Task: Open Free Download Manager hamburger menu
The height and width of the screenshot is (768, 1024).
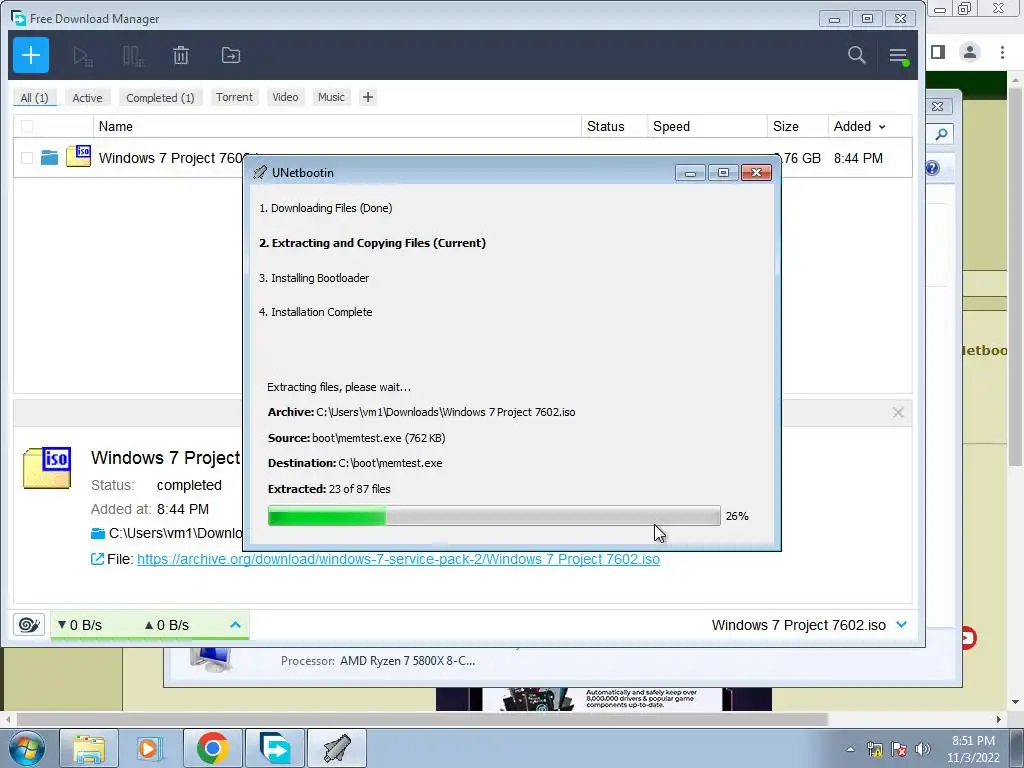Action: click(x=898, y=56)
